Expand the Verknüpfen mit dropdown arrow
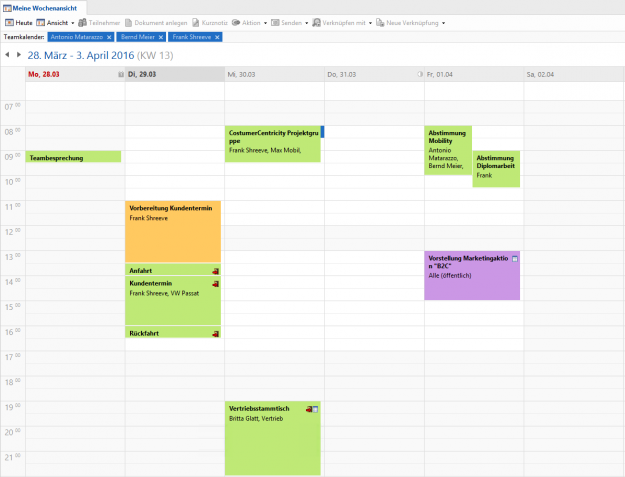This screenshot has height=477, width=625. (x=370, y=23)
